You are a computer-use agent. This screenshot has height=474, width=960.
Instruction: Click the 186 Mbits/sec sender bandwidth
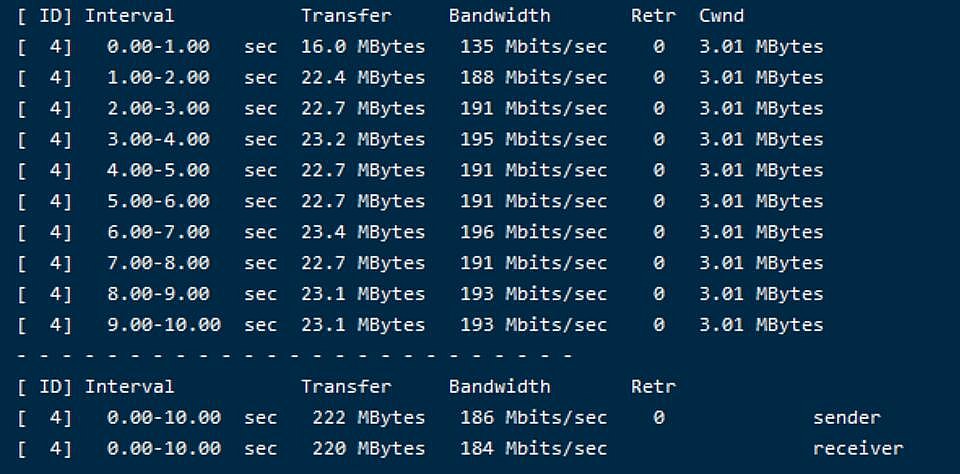click(533, 418)
